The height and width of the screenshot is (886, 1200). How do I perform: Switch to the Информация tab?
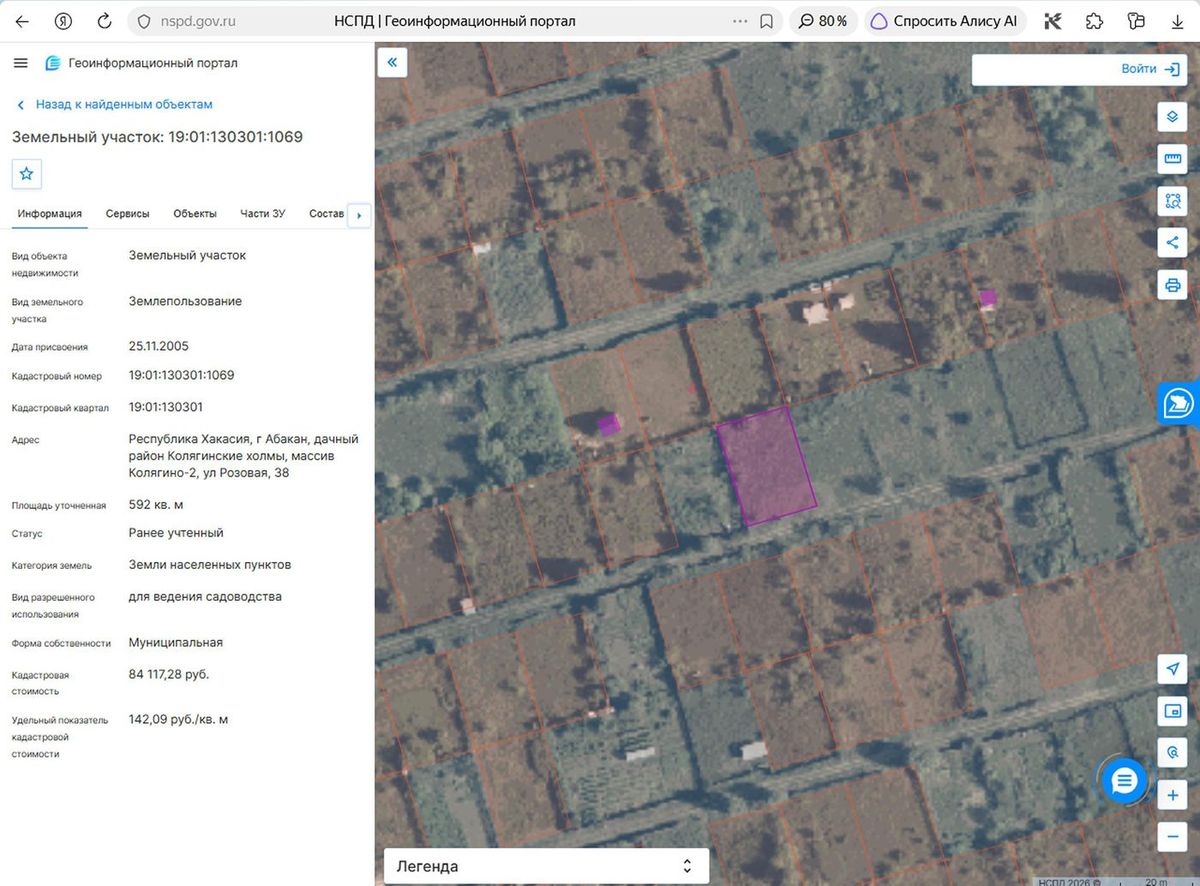coord(49,214)
